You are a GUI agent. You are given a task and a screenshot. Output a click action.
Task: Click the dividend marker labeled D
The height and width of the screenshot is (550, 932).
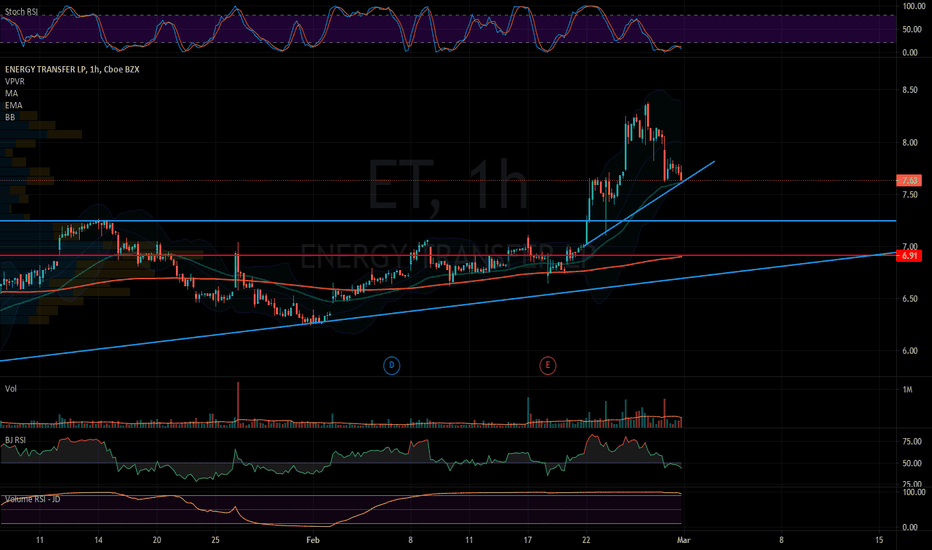coord(391,365)
